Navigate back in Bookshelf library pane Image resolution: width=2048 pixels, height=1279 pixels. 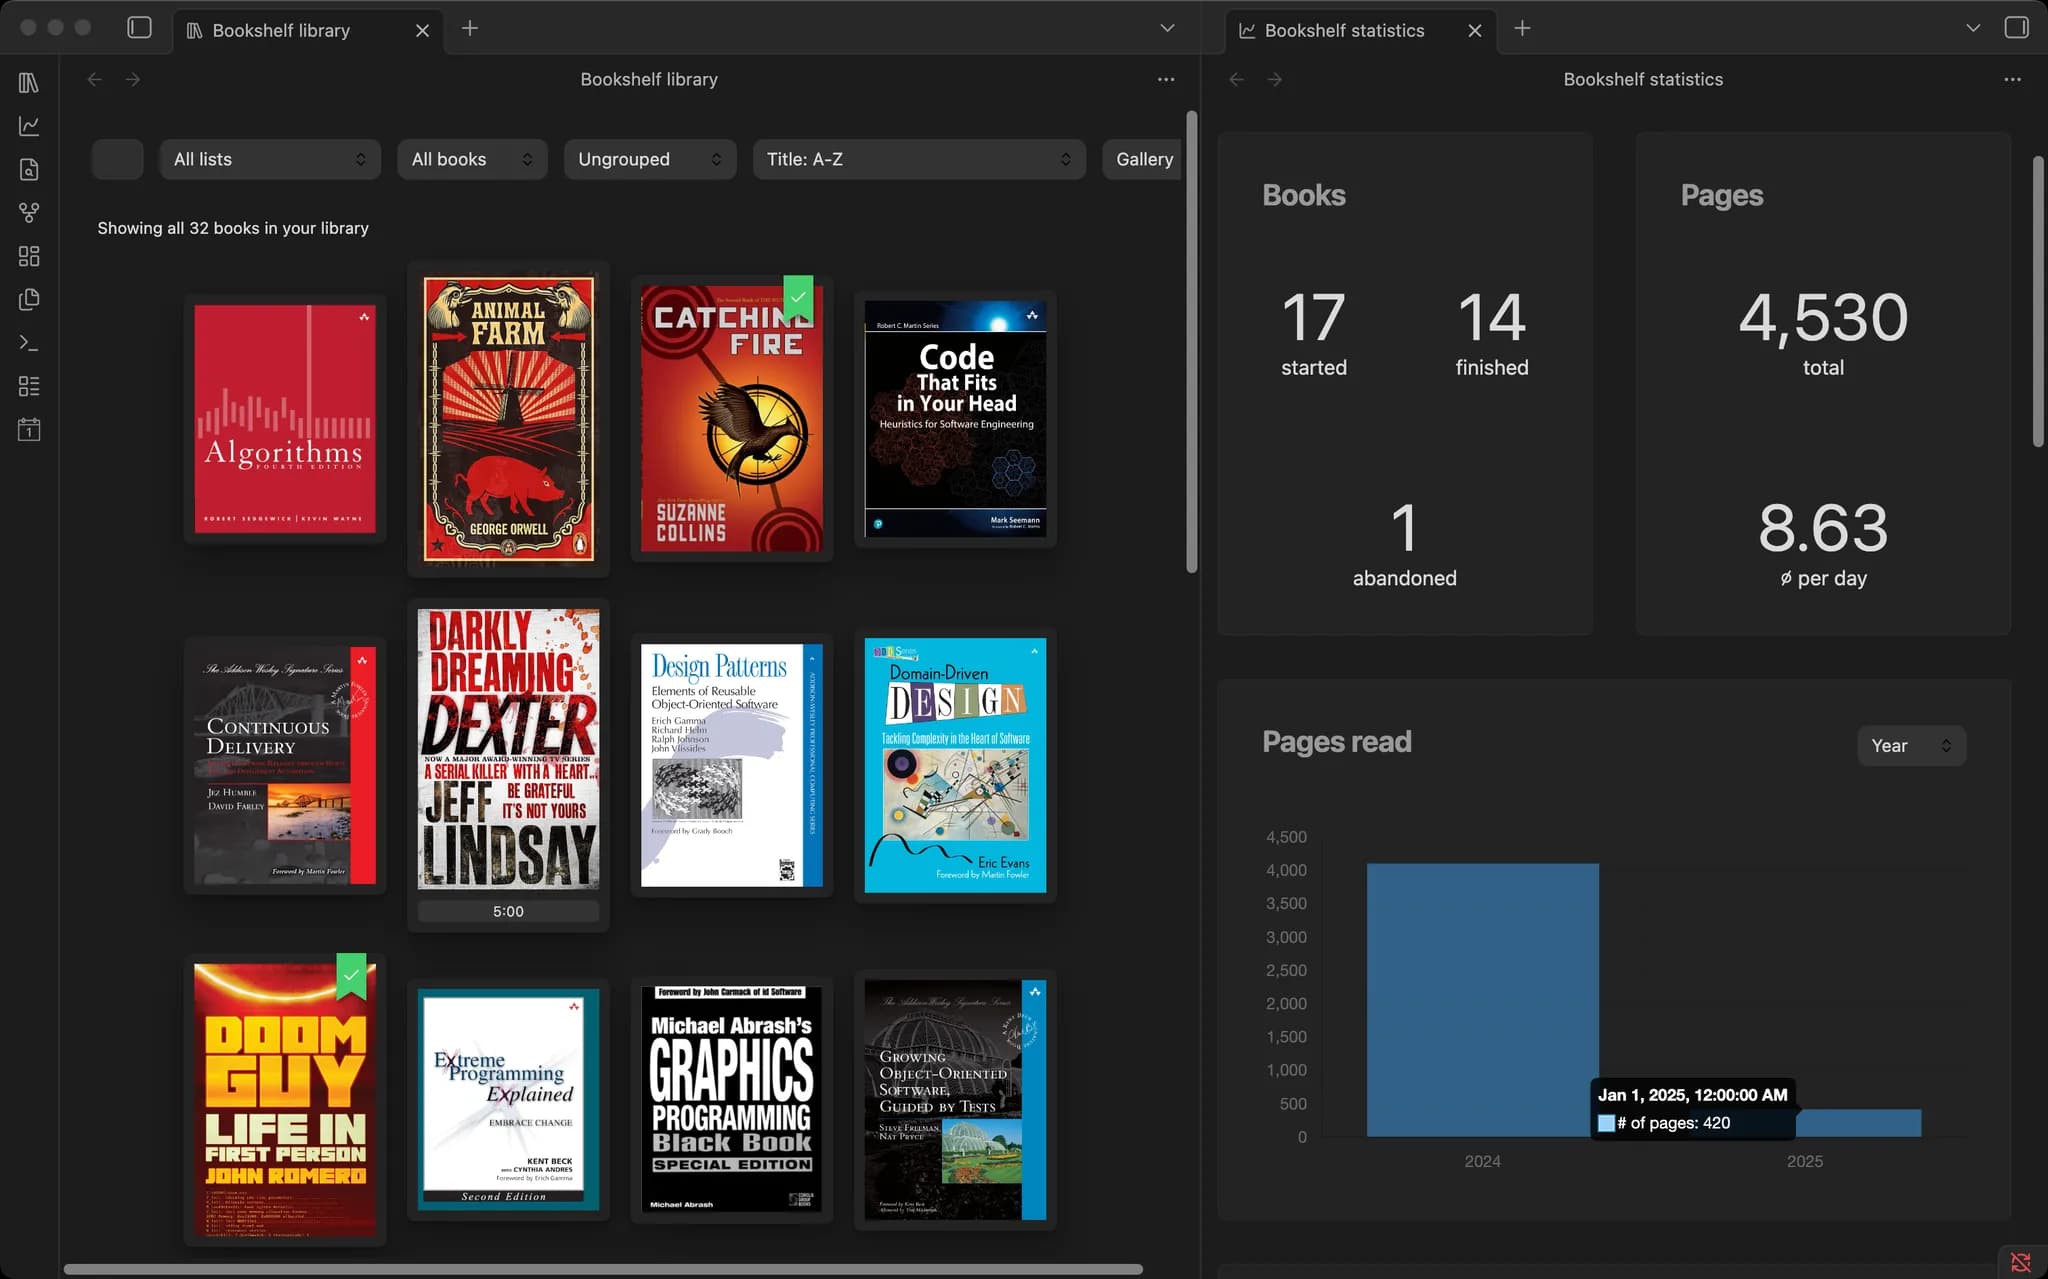95,79
